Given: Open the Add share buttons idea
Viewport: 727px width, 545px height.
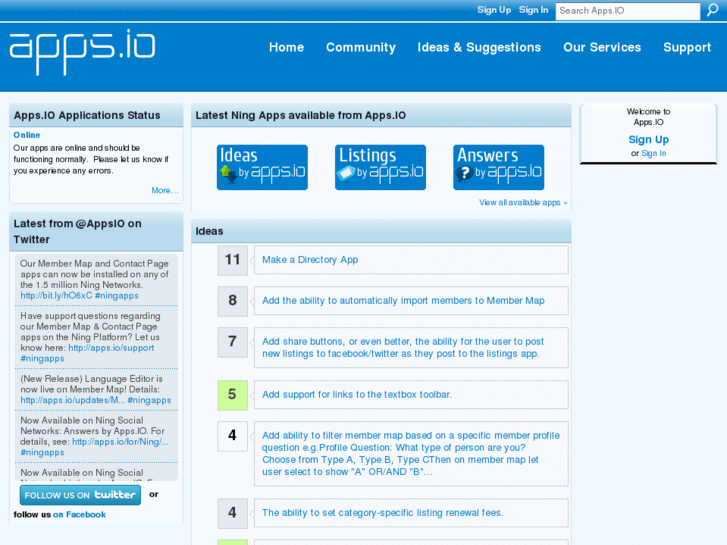Looking at the screenshot, I should click(402, 347).
